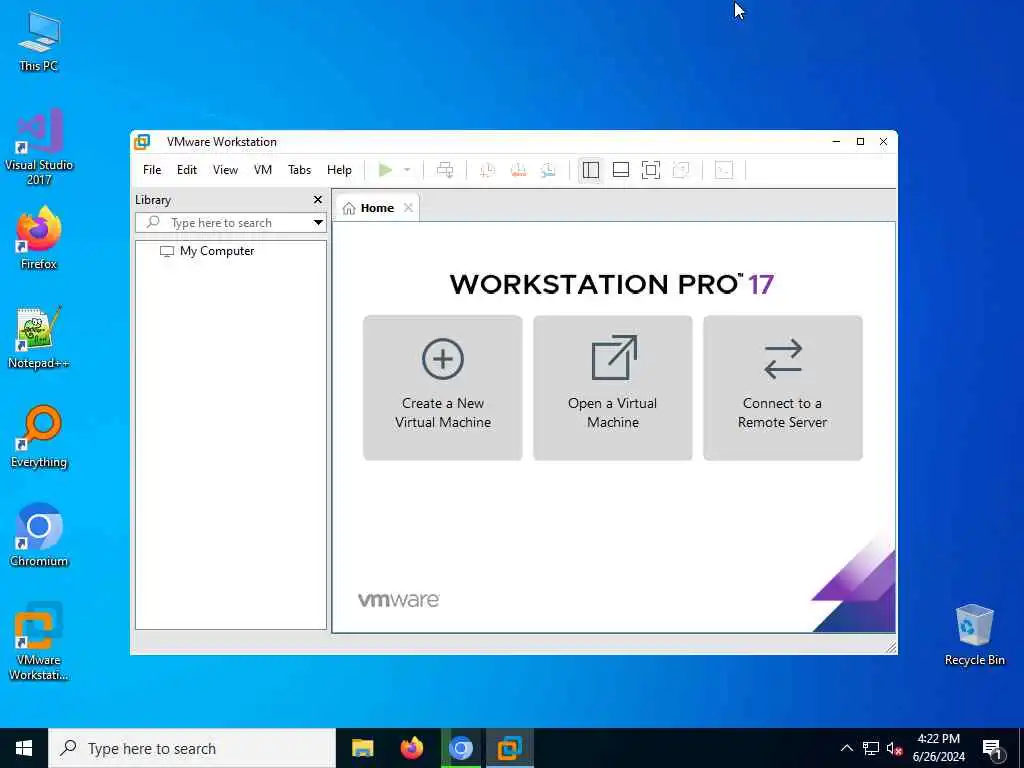Open This PC desktop icon
Viewport: 1024px width, 768px height.
[39, 40]
